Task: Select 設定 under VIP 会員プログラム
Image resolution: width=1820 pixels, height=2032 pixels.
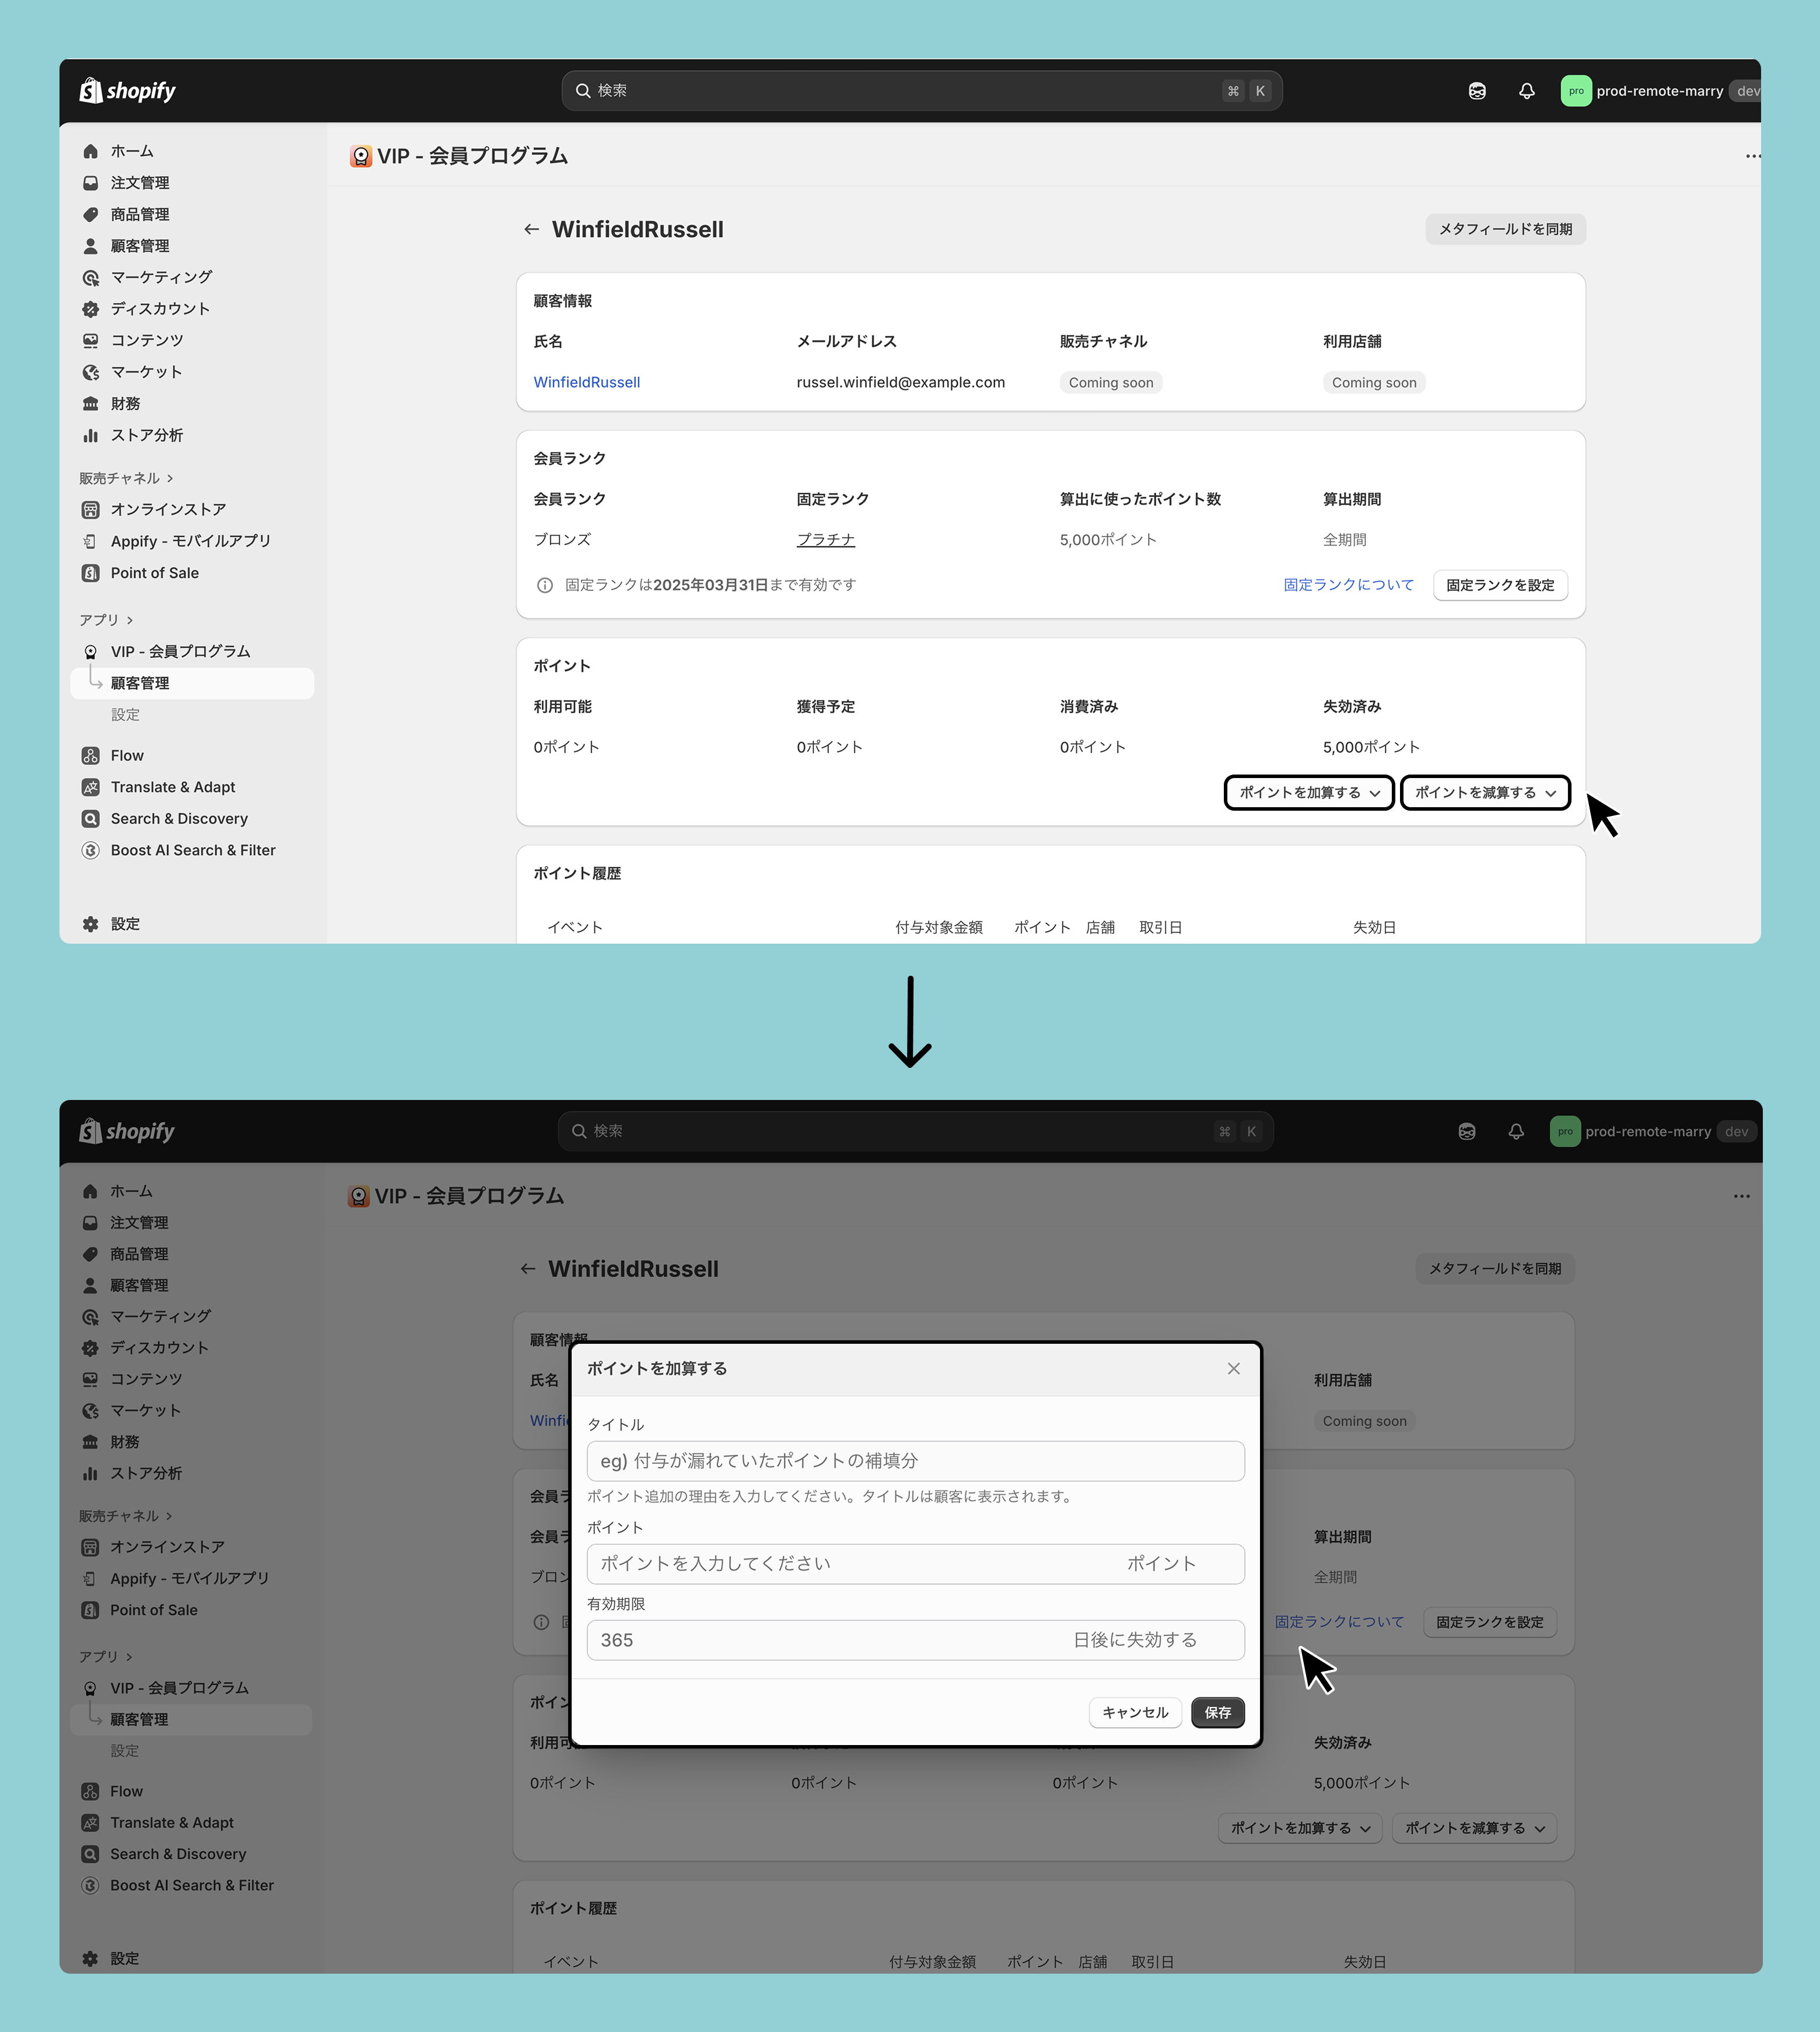Action: point(125,714)
